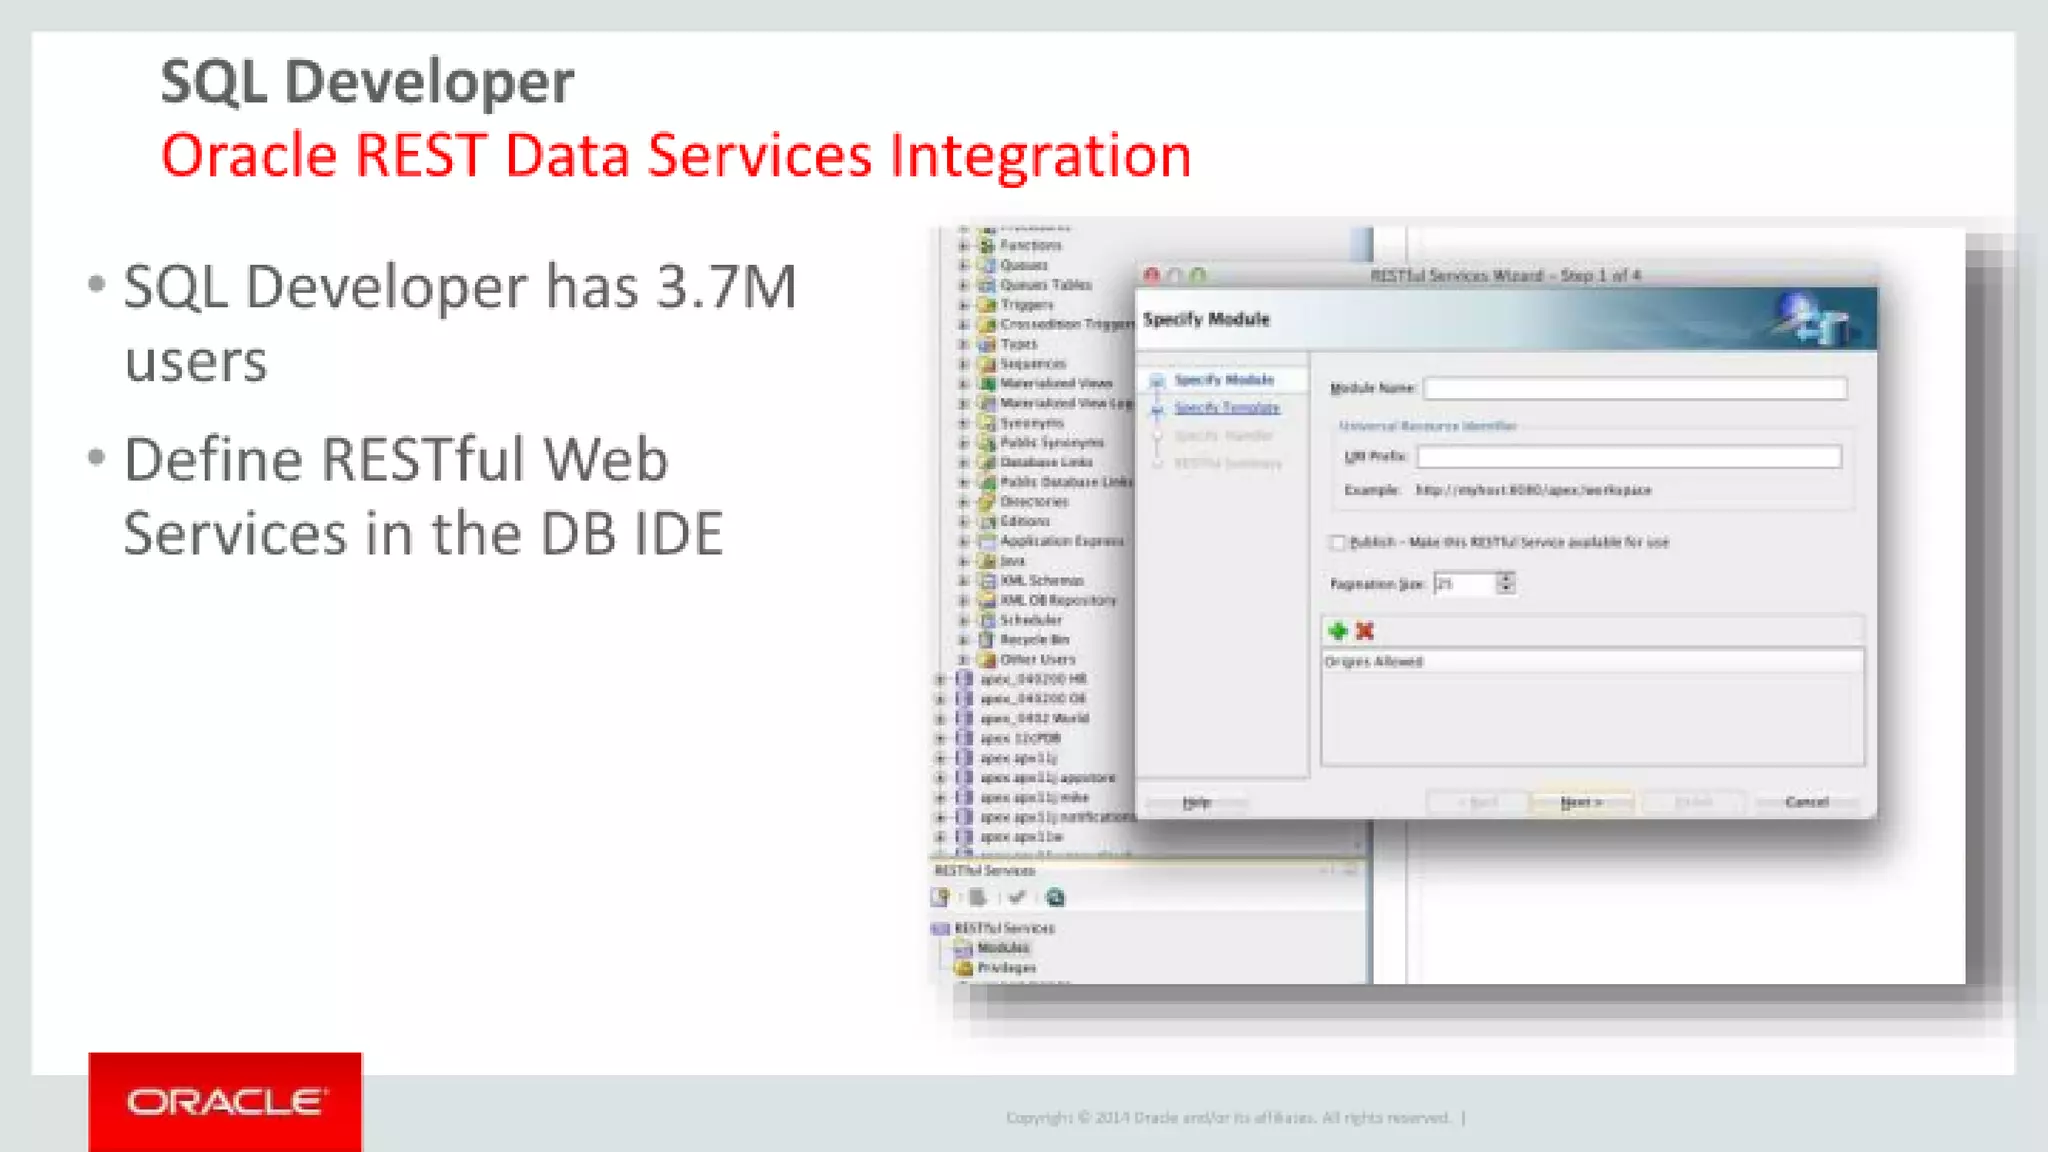The height and width of the screenshot is (1152, 2048).
Task: Click the Next button in wizard
Action: (1581, 802)
